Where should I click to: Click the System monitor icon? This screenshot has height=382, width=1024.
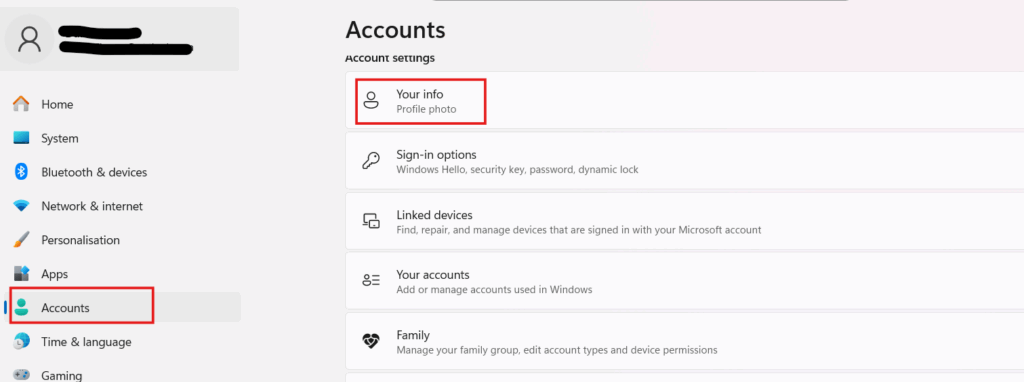tap(22, 138)
